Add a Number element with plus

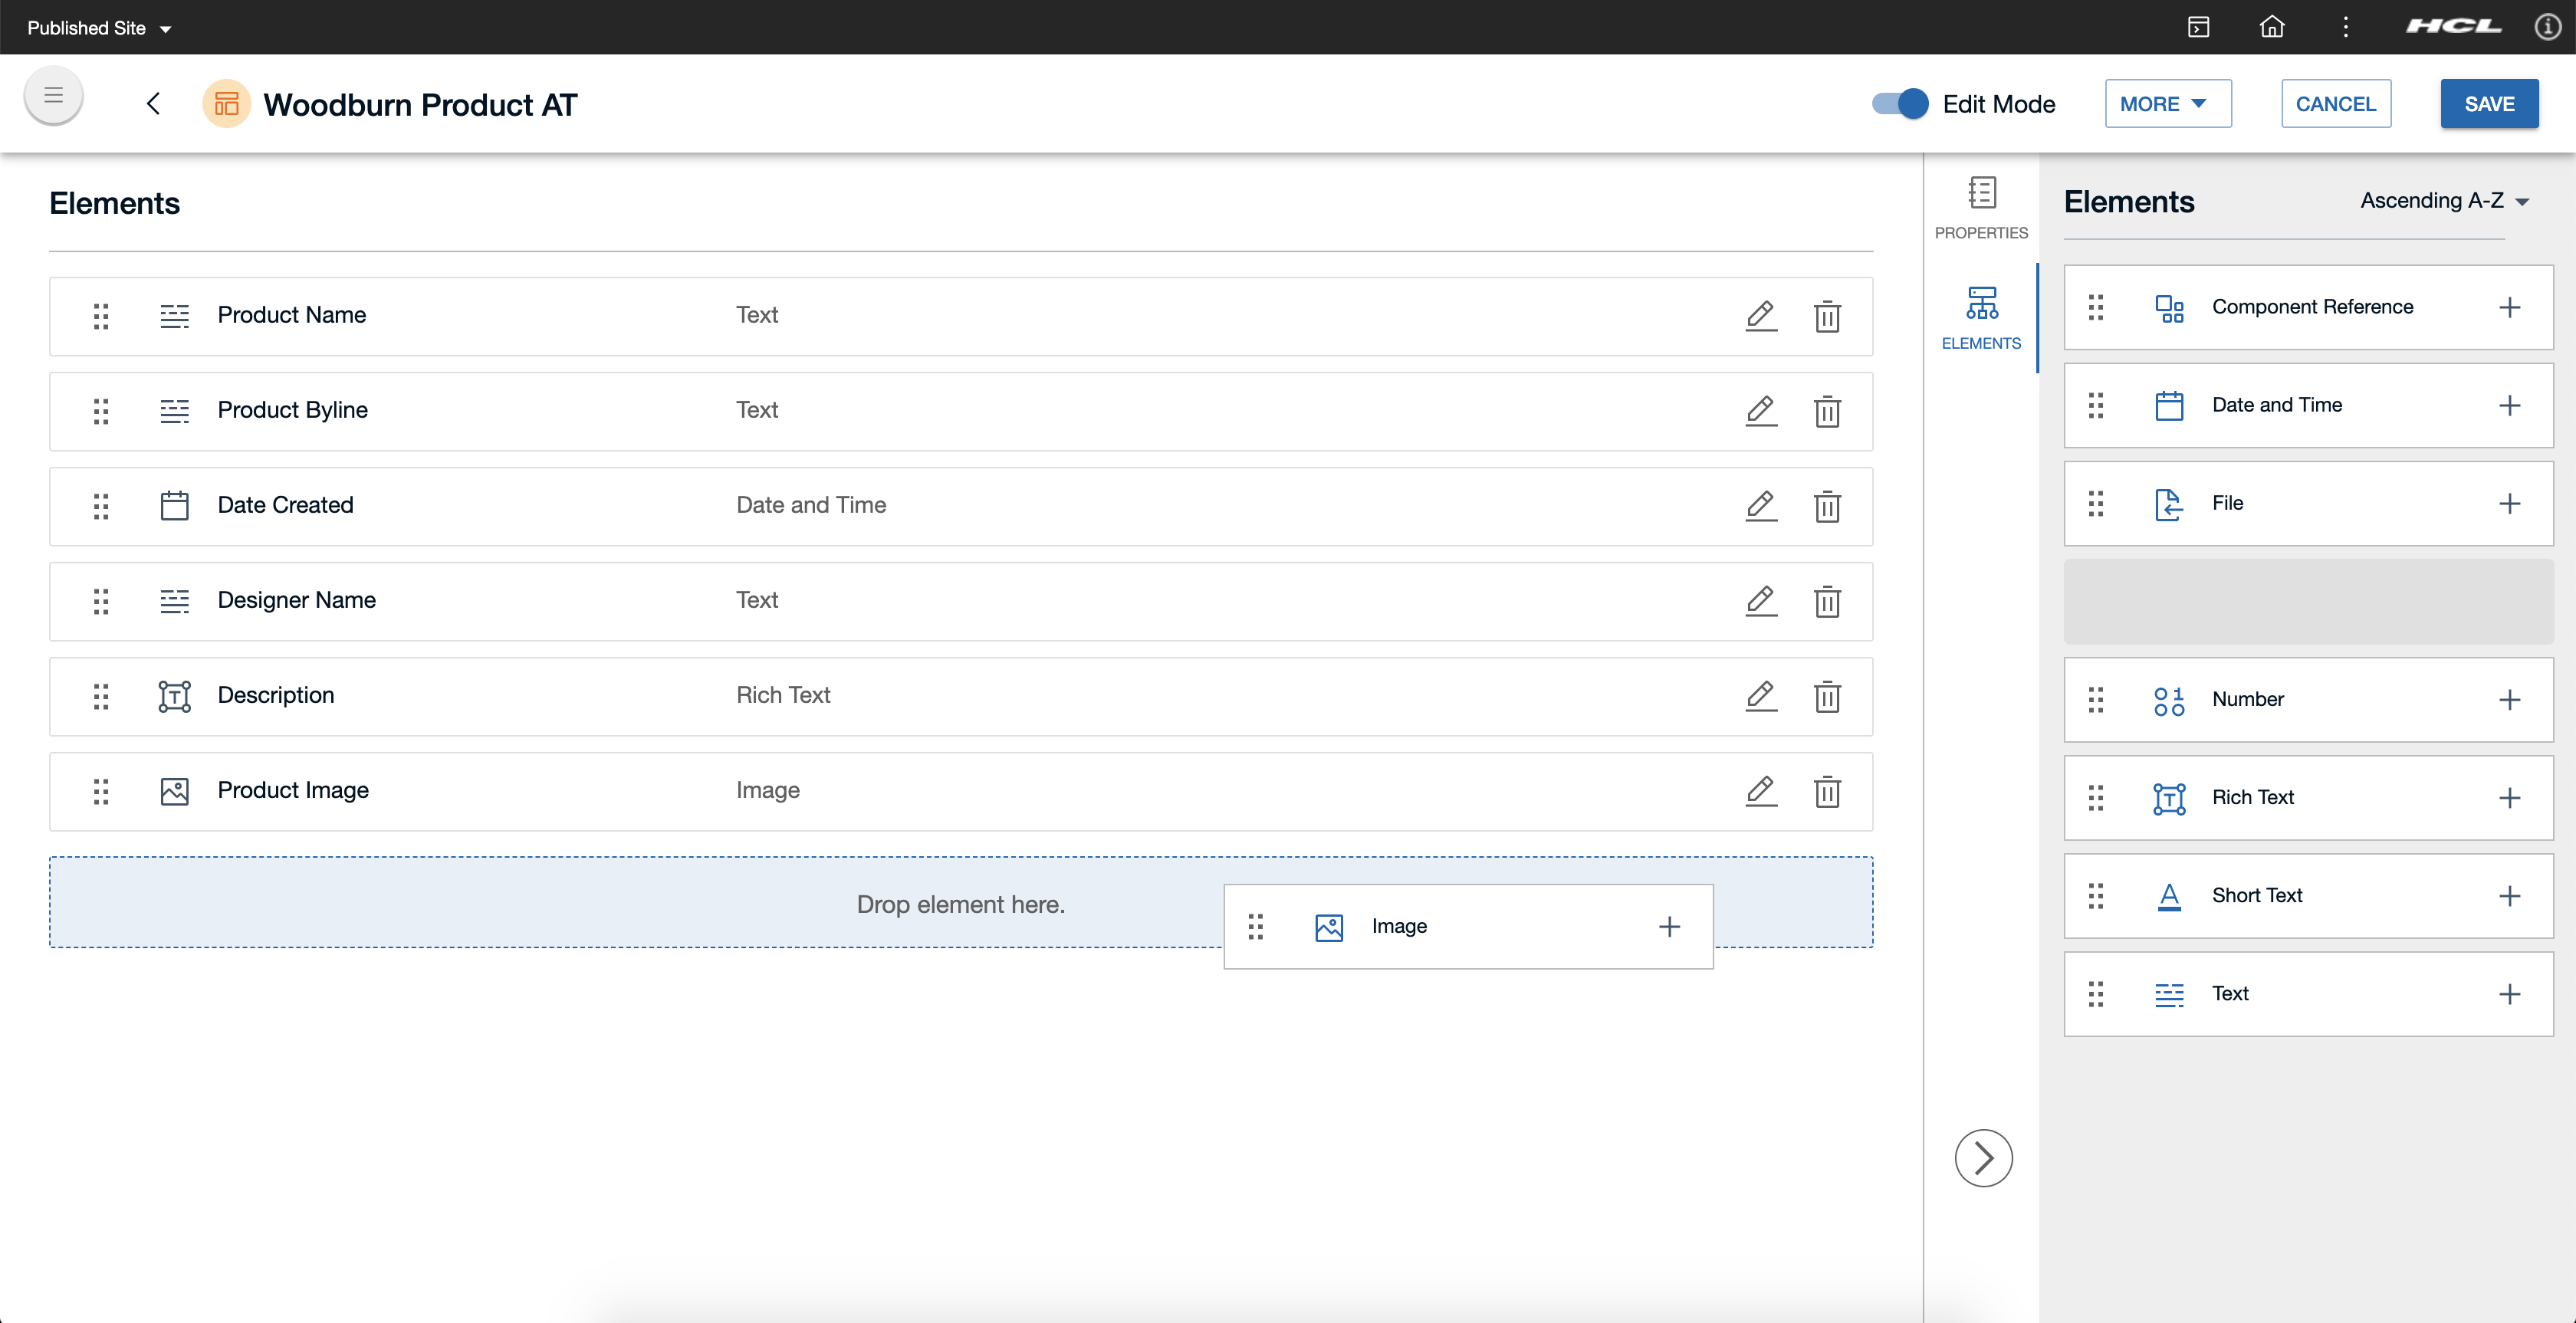pos(2509,700)
